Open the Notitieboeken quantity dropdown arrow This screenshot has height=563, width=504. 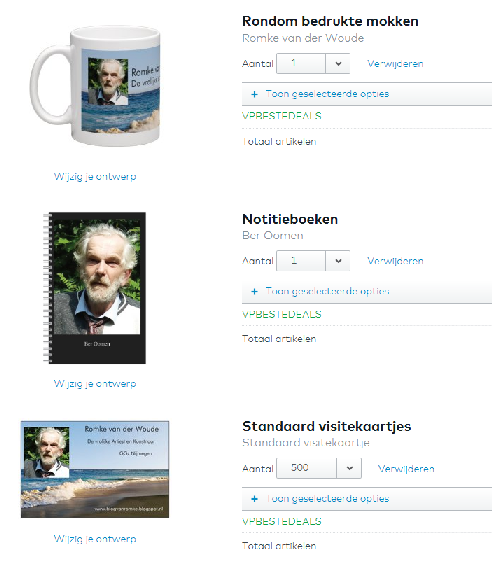338,261
